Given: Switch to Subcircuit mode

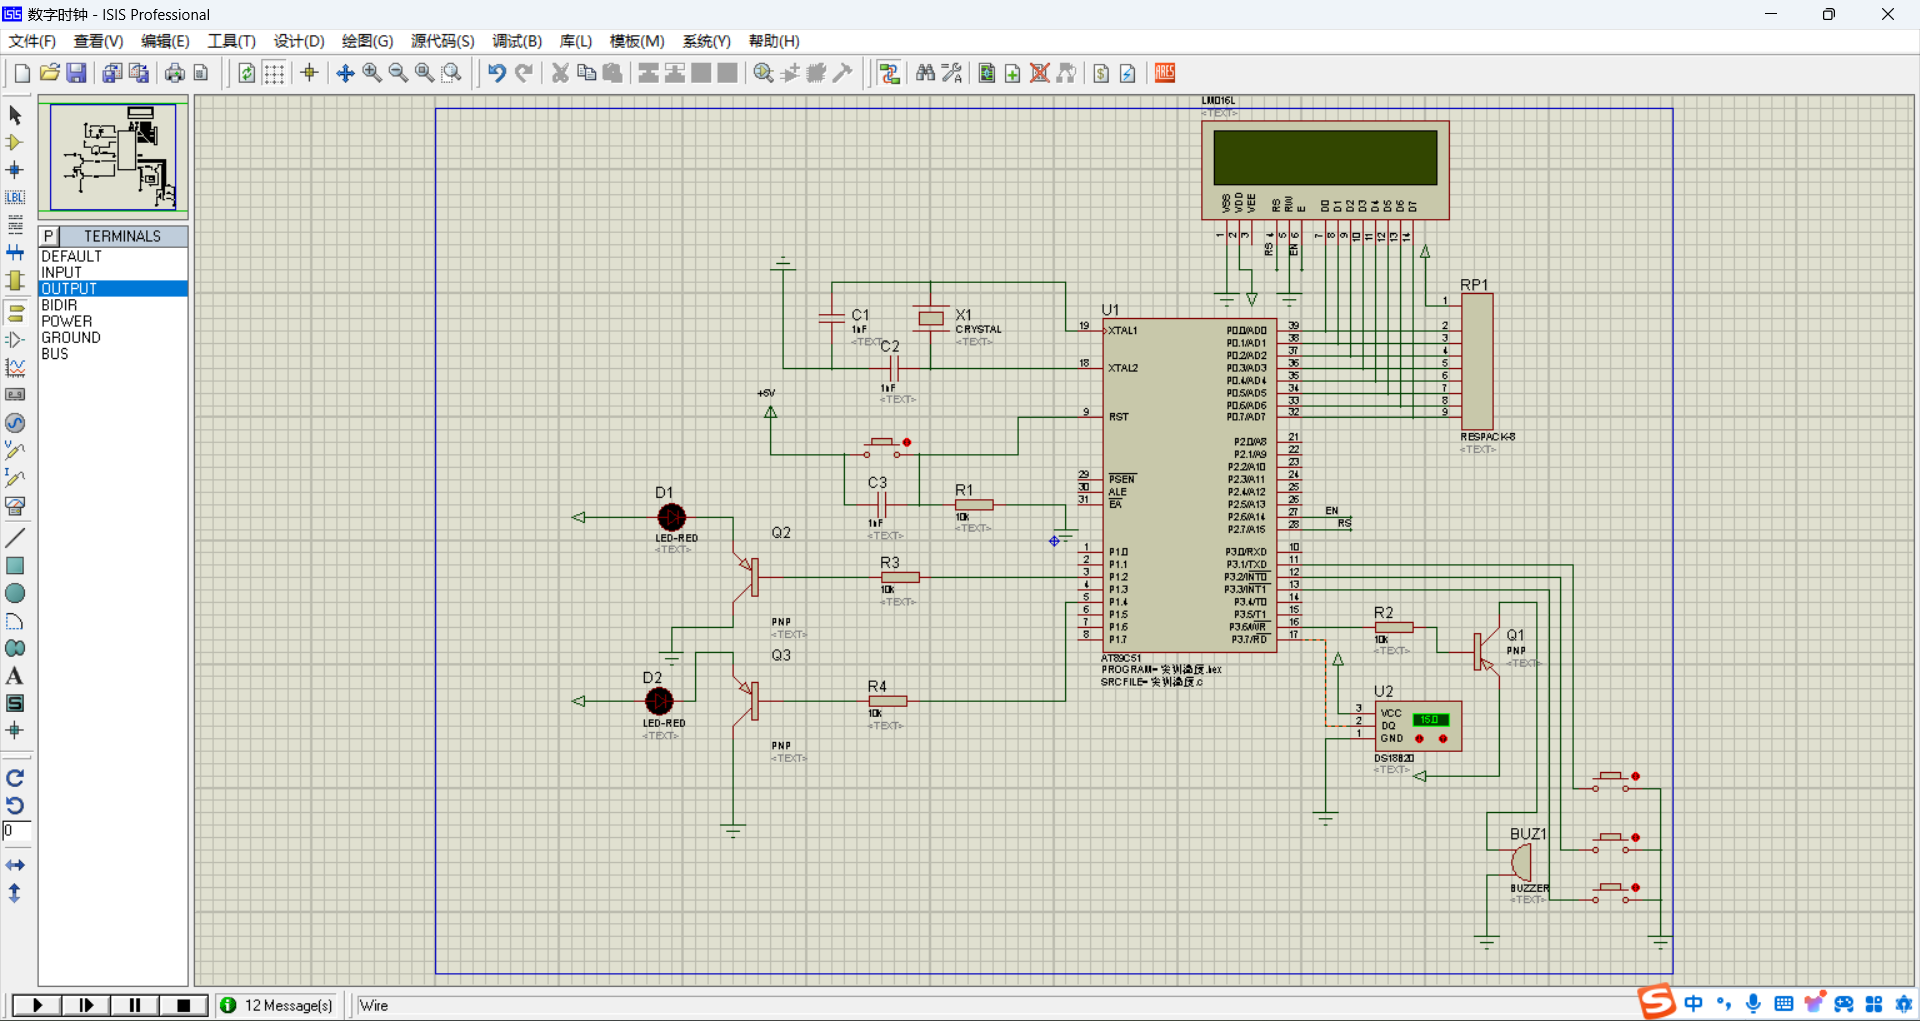Looking at the screenshot, I should (x=15, y=281).
